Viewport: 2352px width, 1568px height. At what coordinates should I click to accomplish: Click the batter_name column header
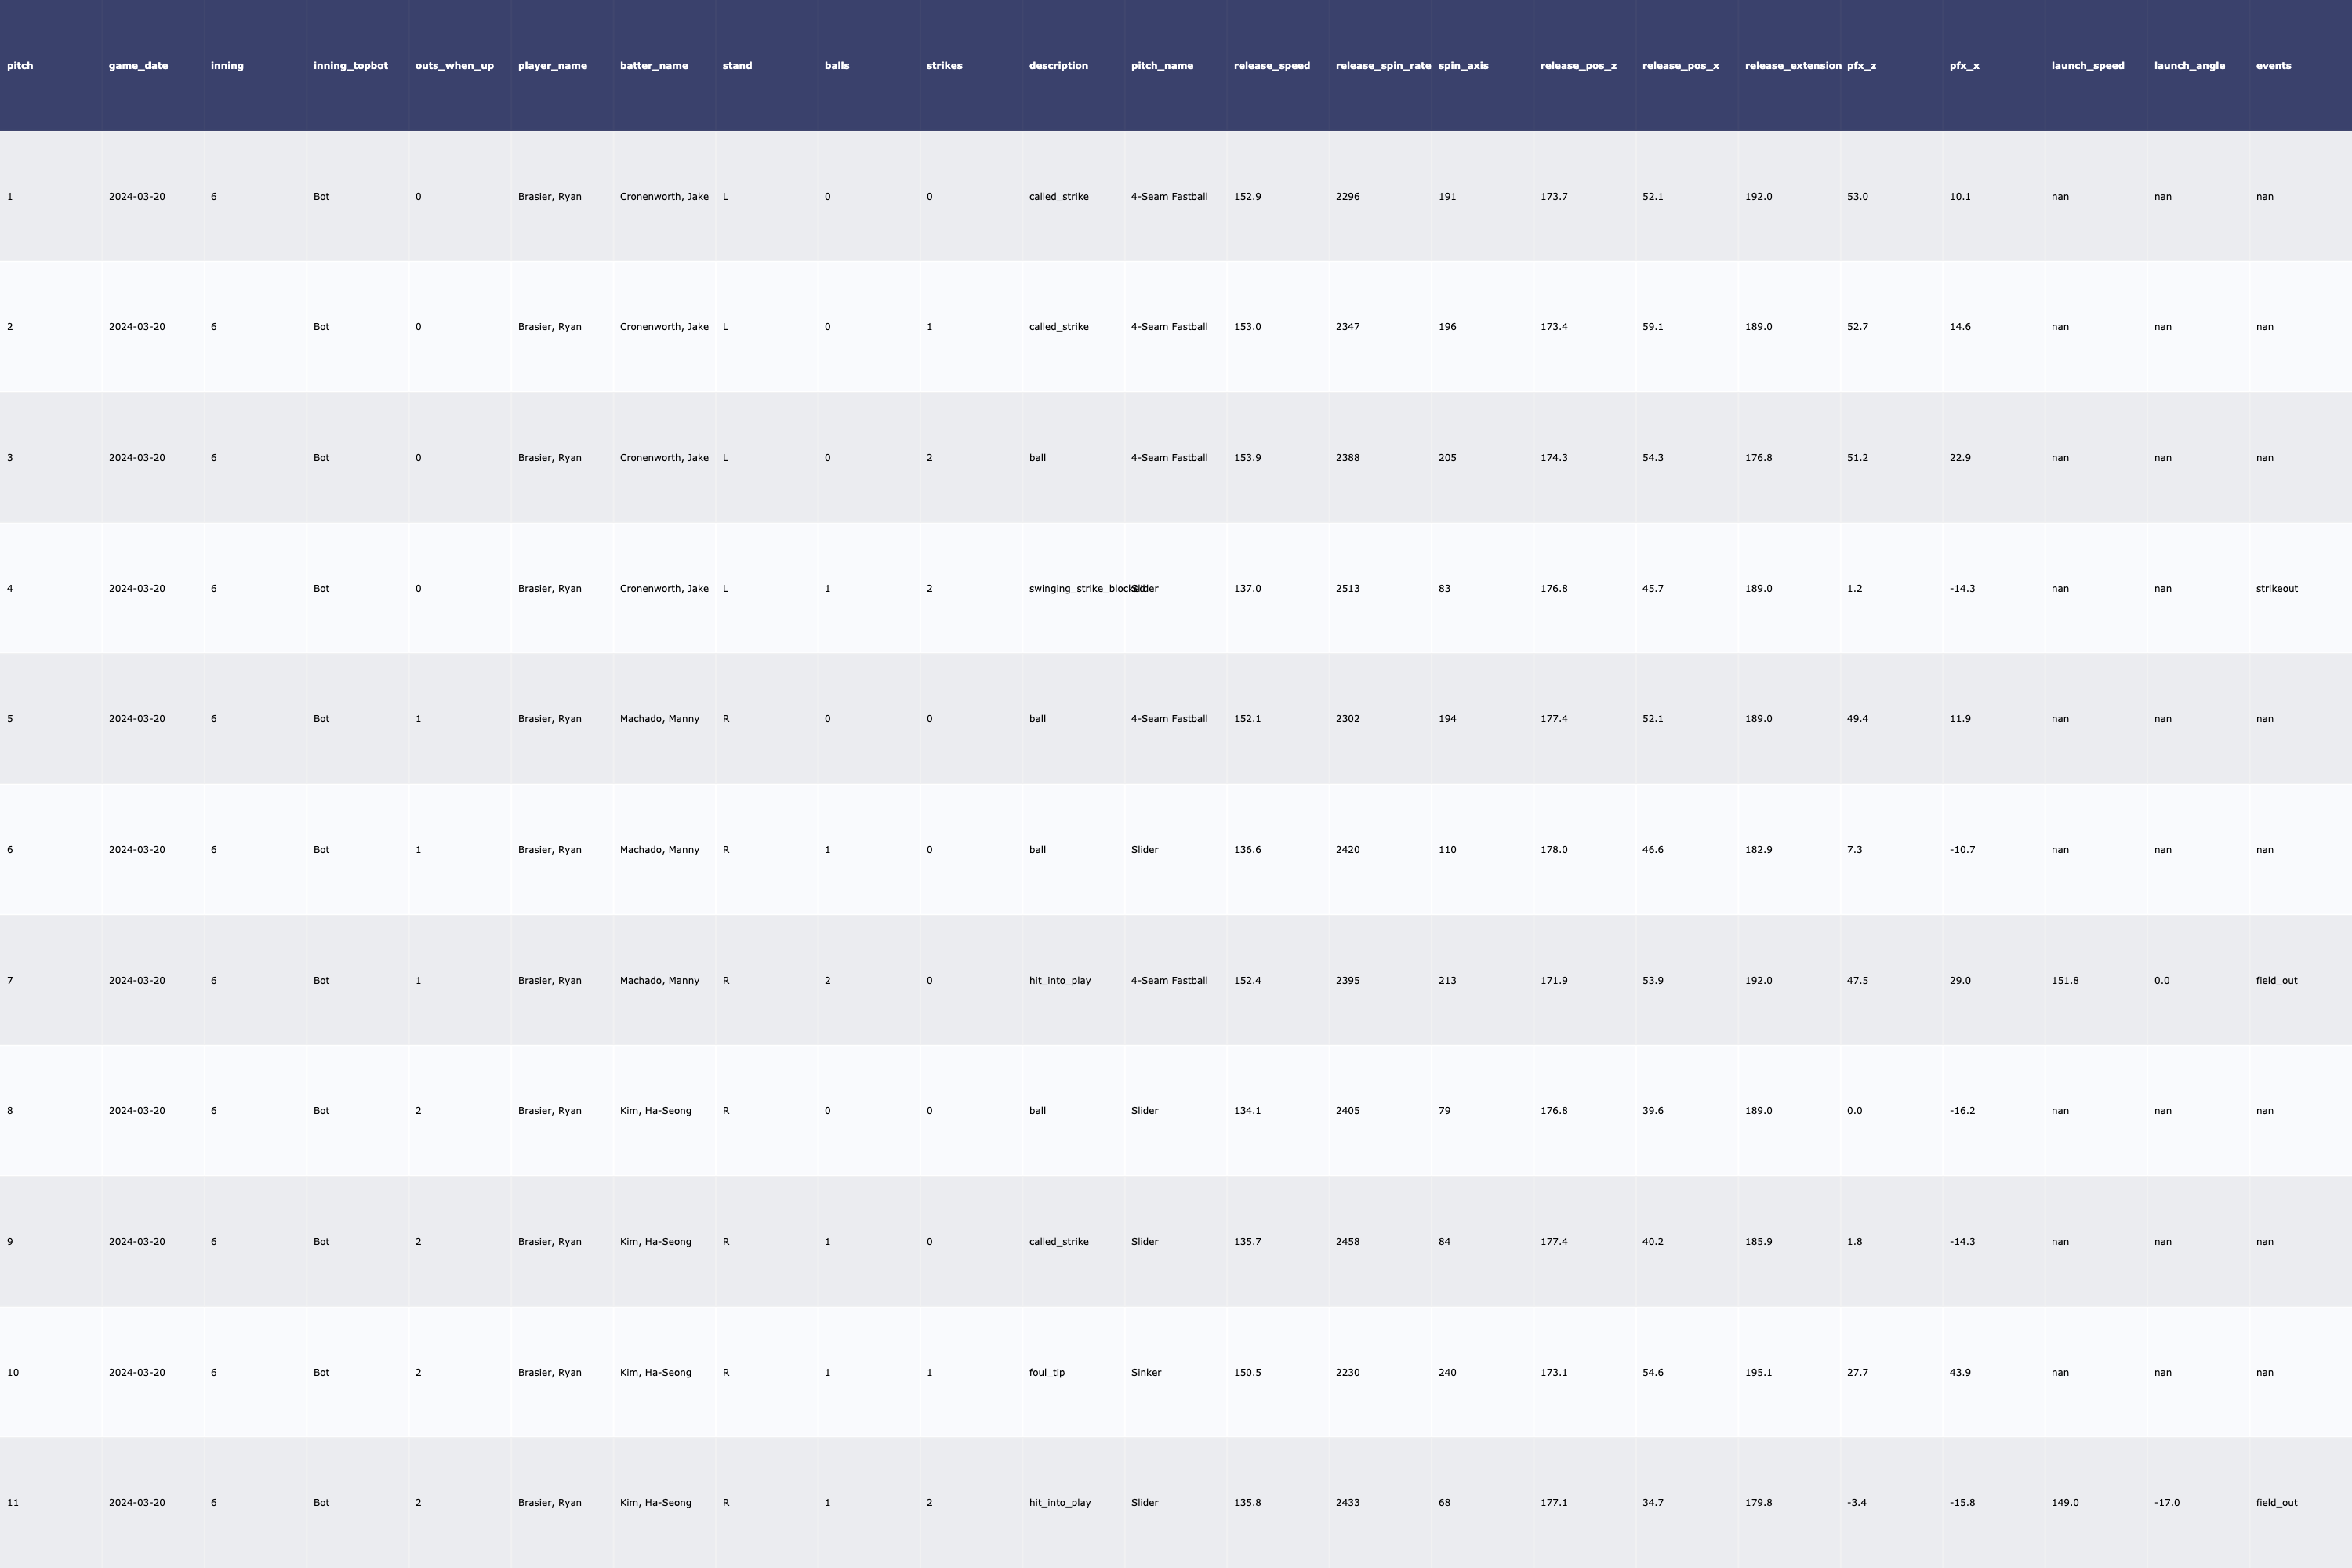(x=654, y=66)
